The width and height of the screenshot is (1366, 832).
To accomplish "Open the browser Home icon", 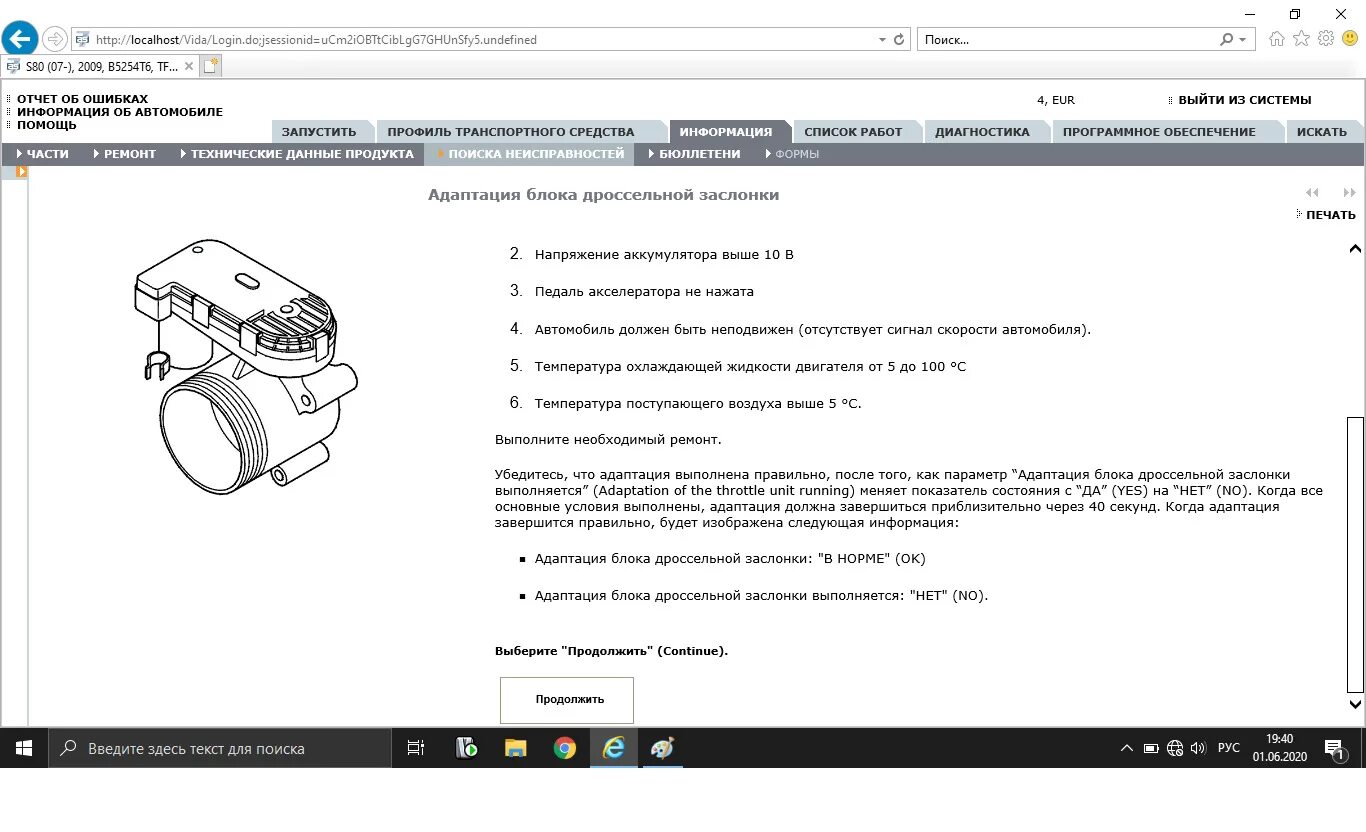I will pyautogui.click(x=1277, y=39).
